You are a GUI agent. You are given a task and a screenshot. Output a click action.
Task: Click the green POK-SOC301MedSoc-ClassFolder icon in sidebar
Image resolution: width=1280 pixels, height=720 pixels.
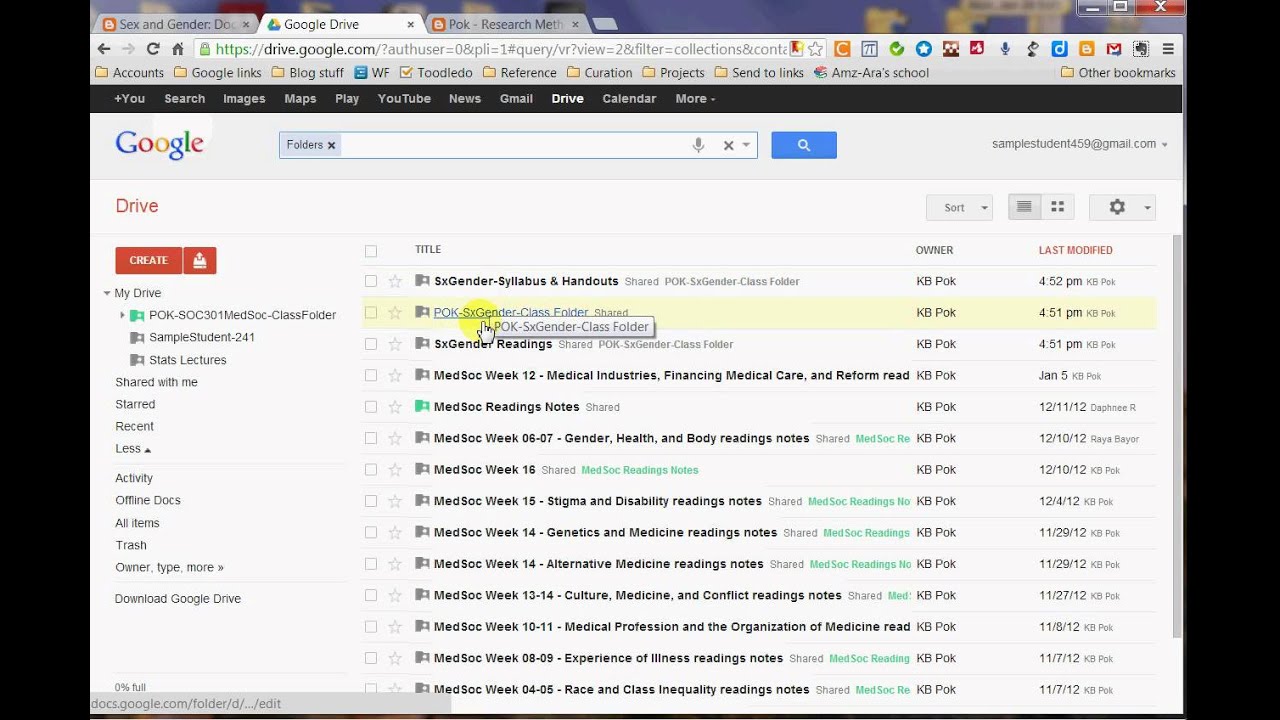[137, 315]
